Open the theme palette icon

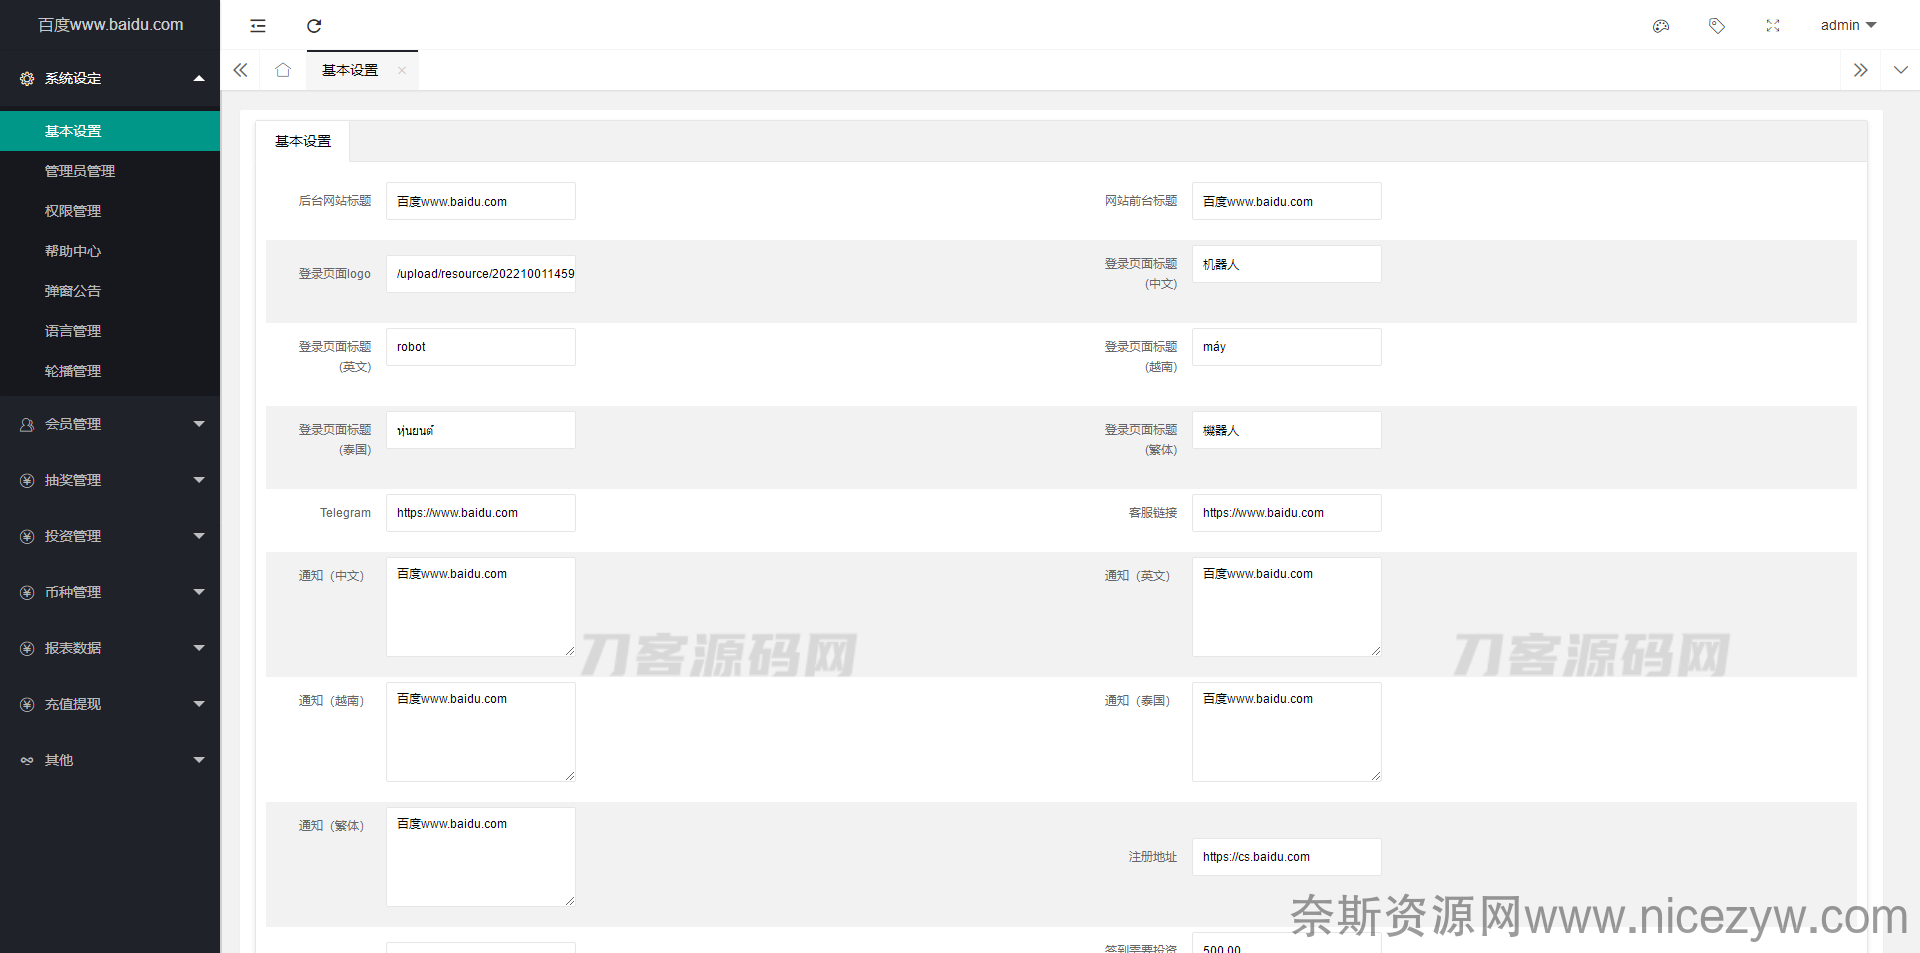1661,26
